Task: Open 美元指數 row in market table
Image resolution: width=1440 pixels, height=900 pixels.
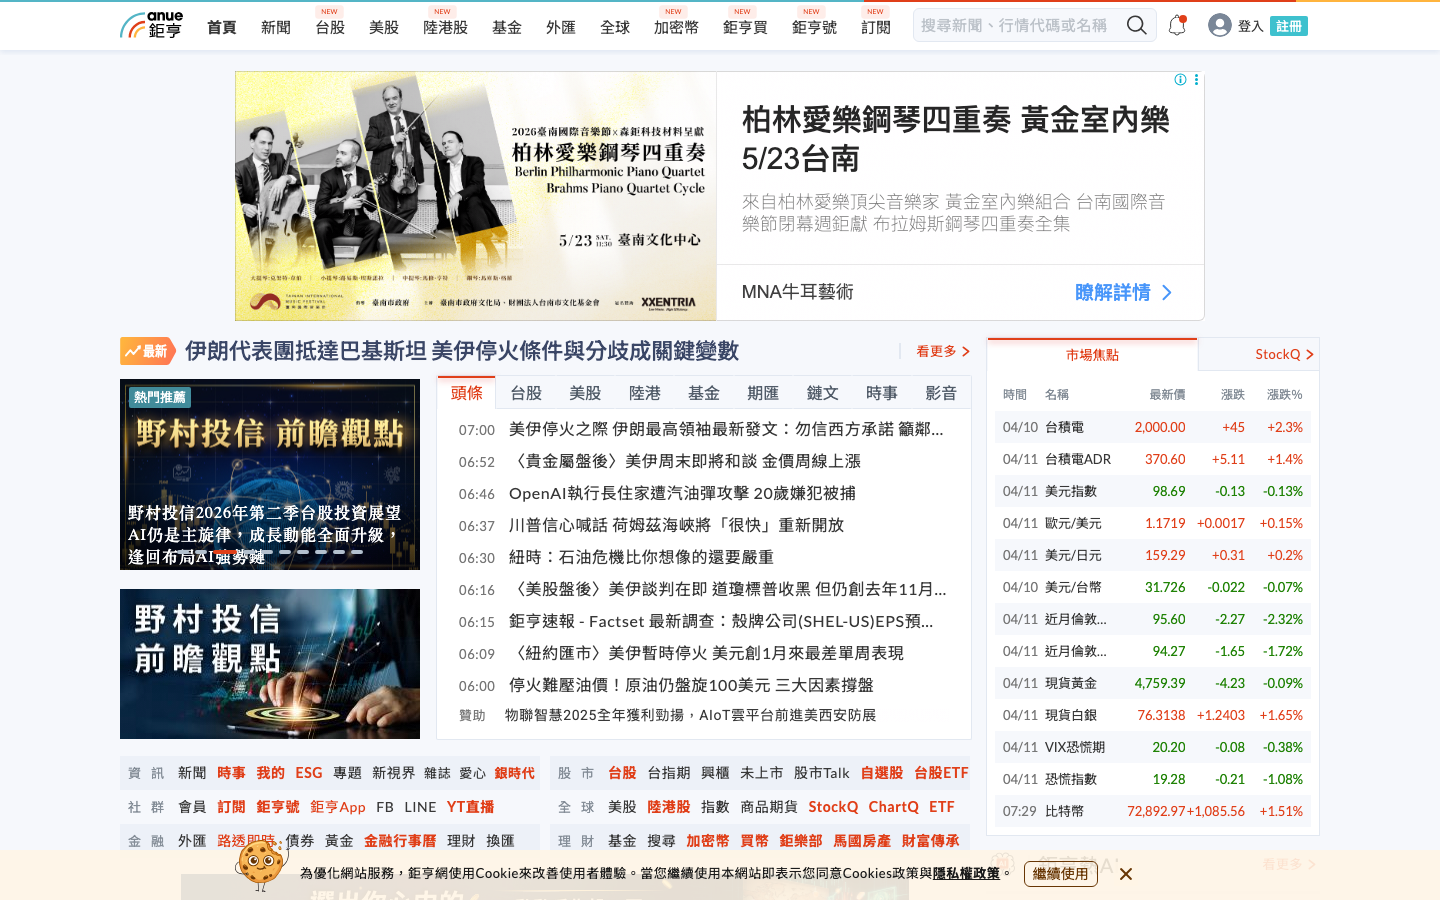Action: [1153, 491]
